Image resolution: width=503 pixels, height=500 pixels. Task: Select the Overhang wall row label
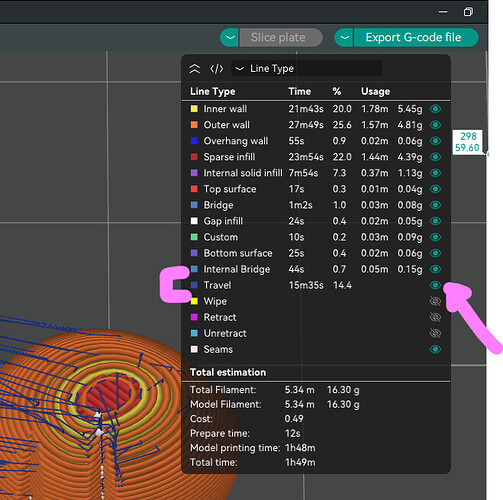coord(236,141)
